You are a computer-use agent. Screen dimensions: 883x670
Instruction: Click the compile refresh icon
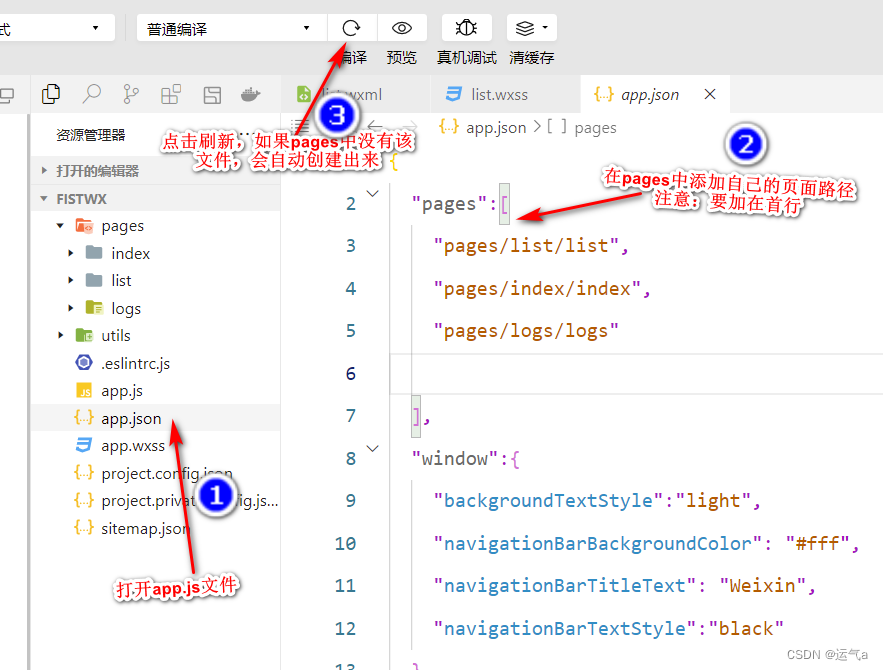351,28
